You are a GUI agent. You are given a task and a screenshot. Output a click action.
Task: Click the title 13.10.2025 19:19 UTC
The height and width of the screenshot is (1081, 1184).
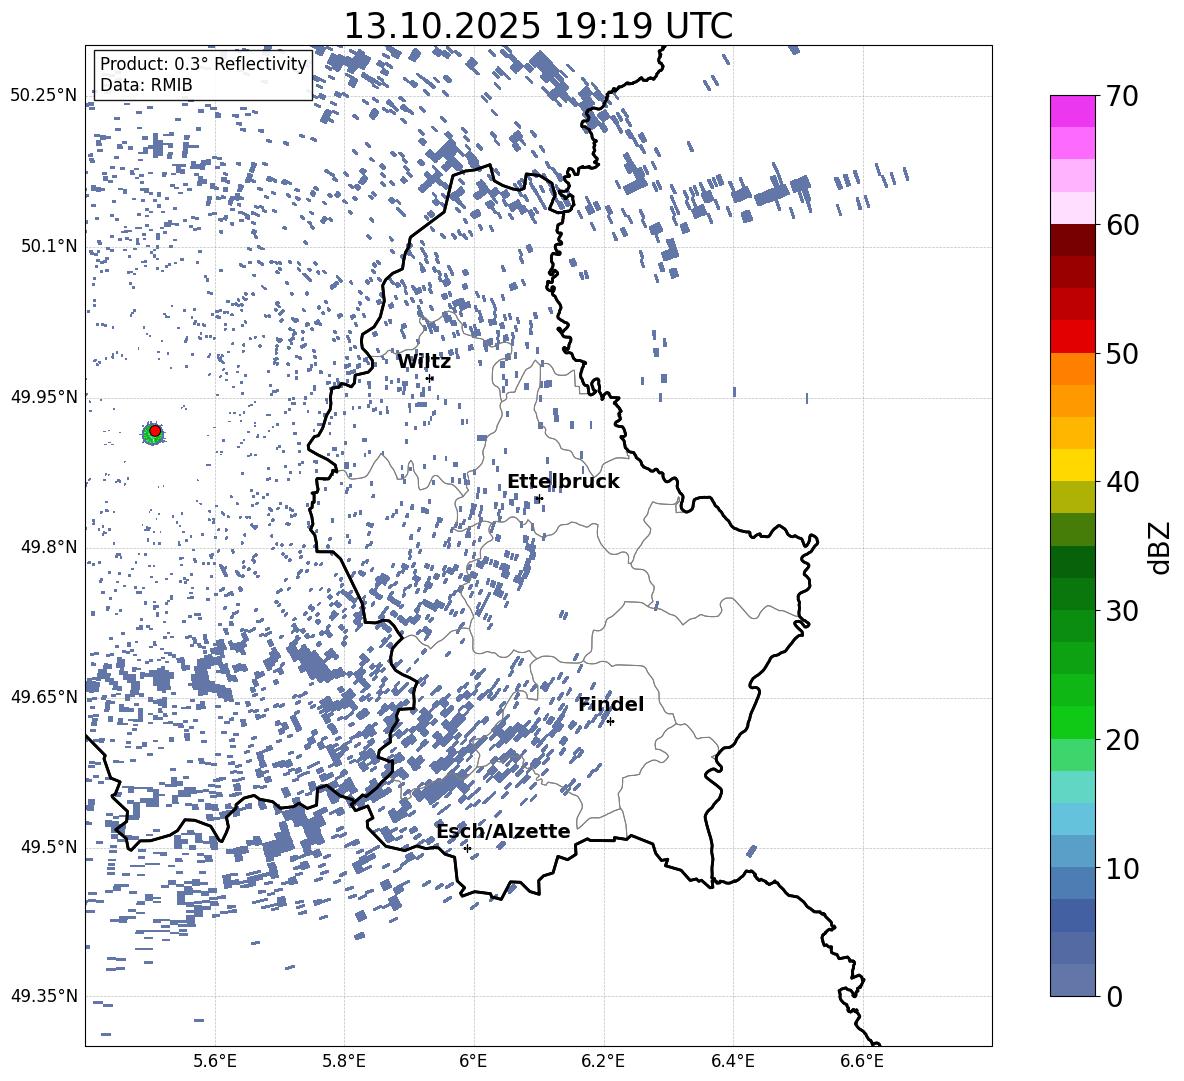538,26
